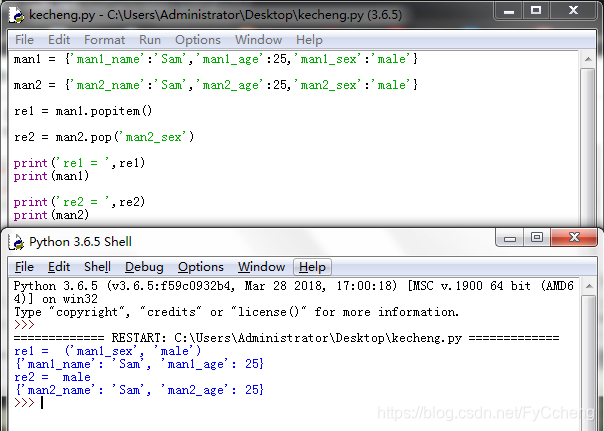Click the line "print('re2 = ',re2)"
604x431 pixels.
(x=79, y=202)
